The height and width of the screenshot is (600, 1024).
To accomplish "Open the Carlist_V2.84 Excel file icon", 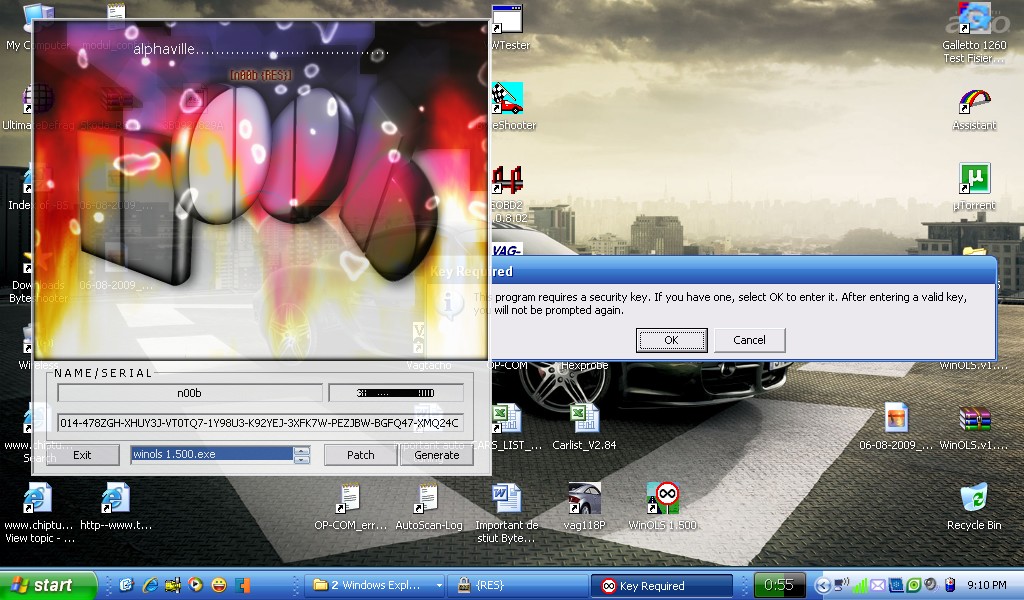I will pyautogui.click(x=583, y=418).
